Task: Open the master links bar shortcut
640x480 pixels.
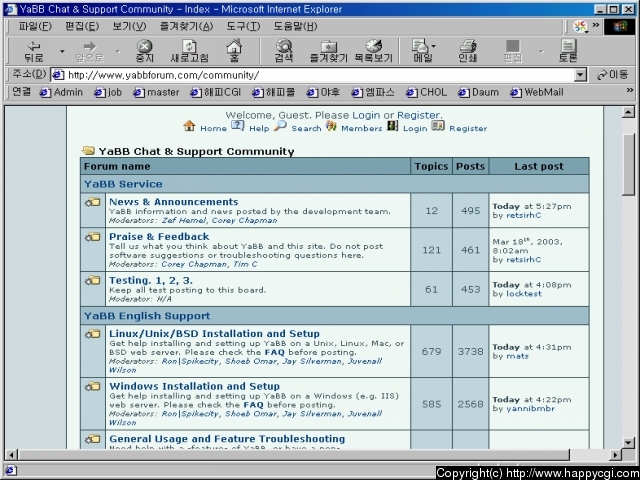Action: coord(156,93)
